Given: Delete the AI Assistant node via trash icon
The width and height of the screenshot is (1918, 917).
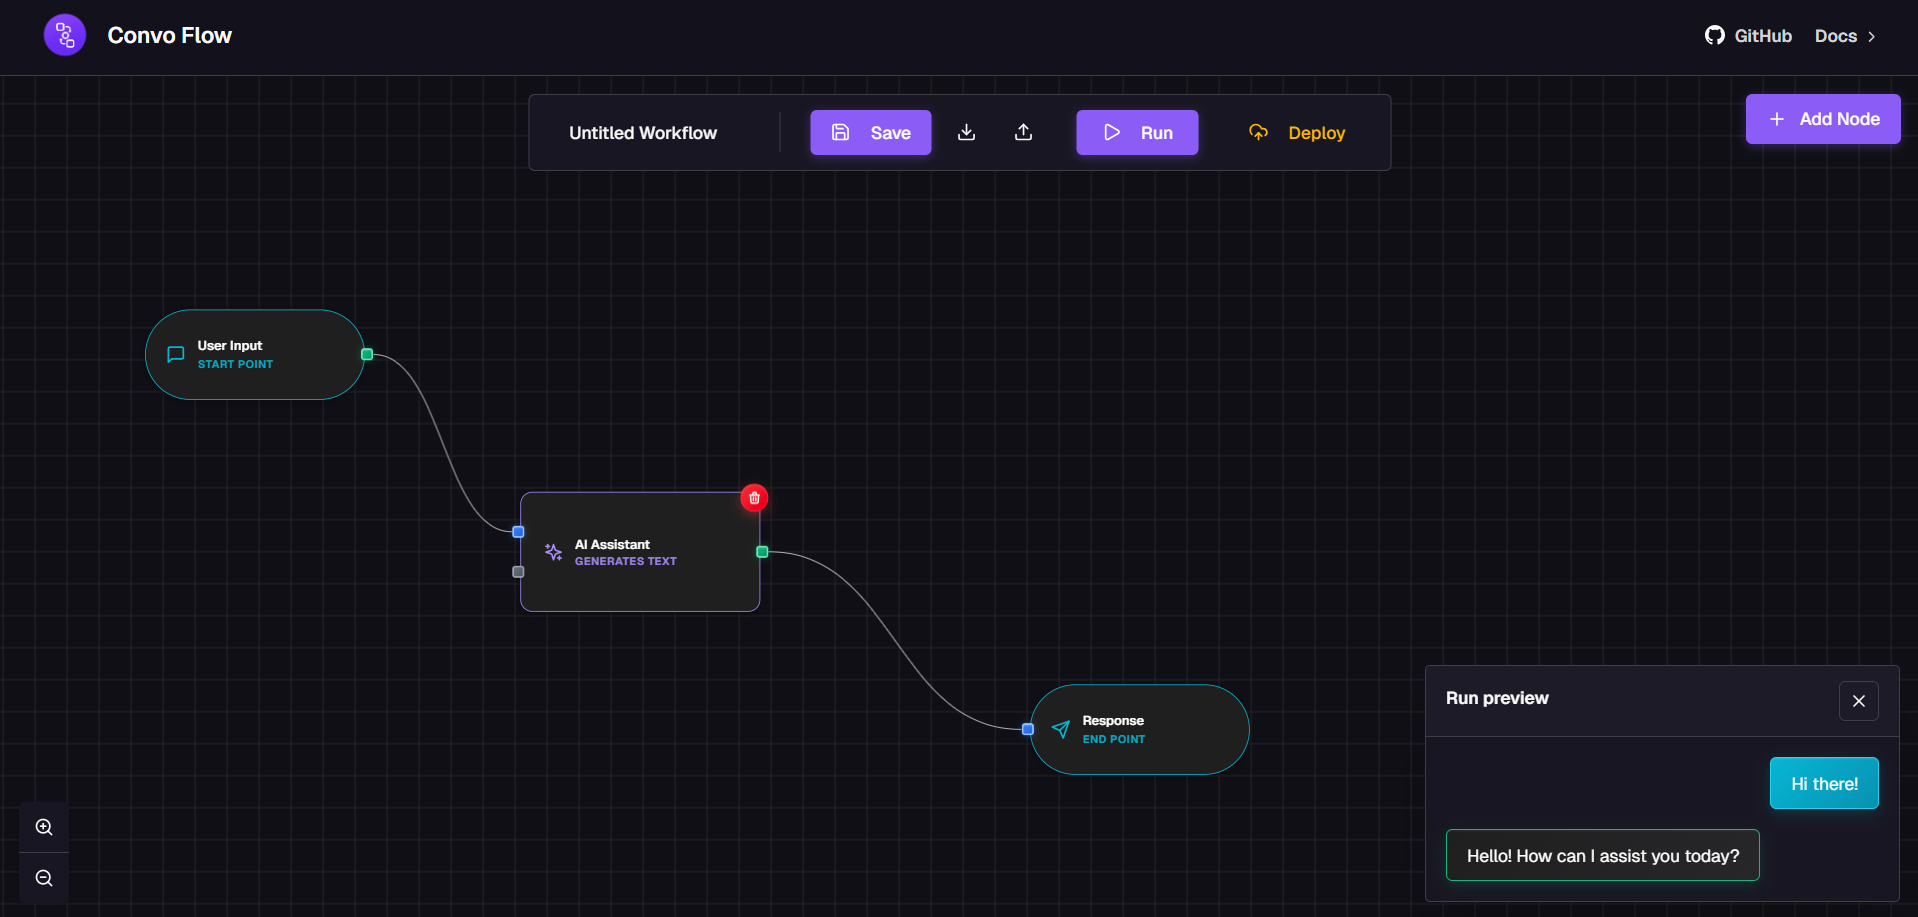Looking at the screenshot, I should (x=754, y=497).
